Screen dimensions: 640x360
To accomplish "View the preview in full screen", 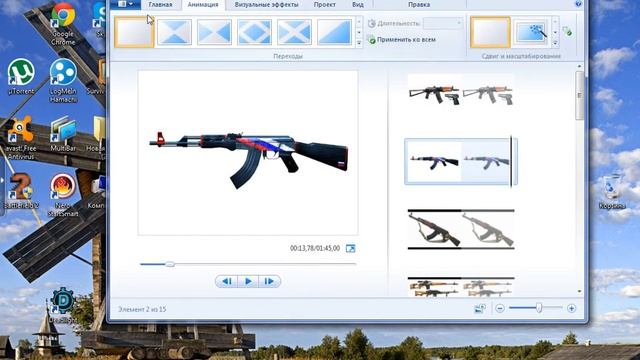I will (350, 248).
